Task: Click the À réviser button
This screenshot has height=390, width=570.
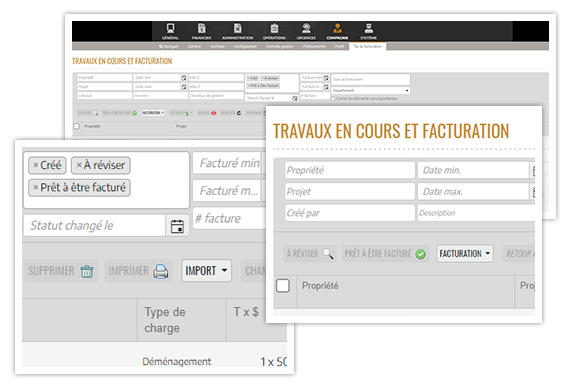Action: [x=310, y=253]
